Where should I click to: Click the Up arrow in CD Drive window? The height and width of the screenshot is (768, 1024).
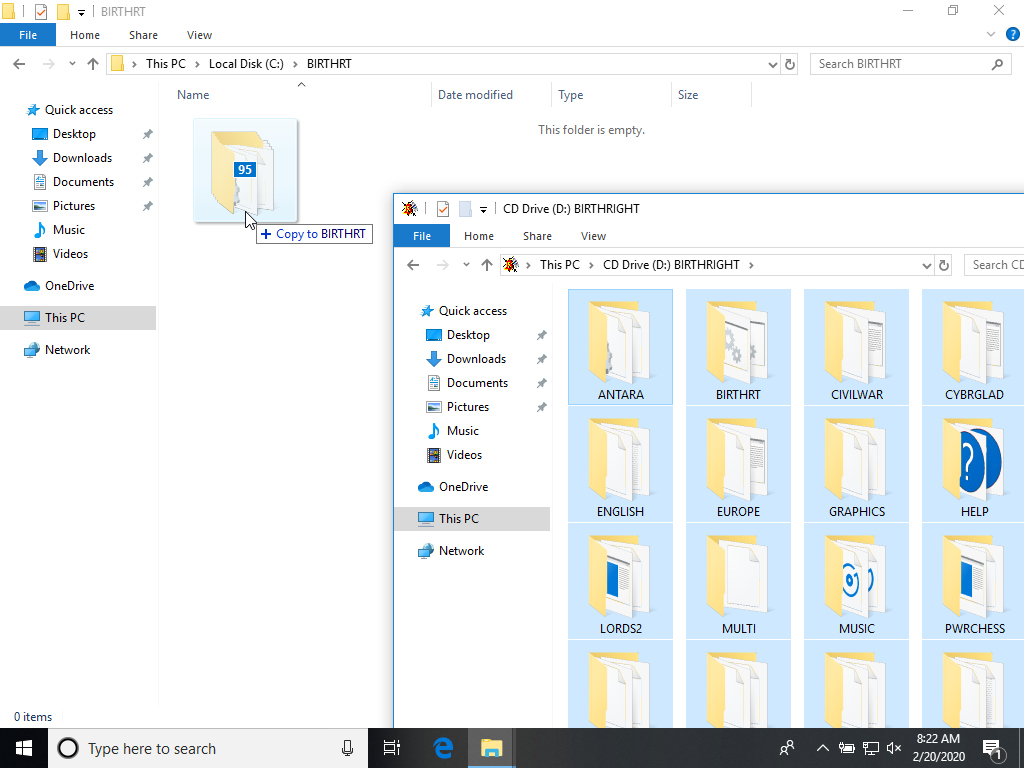click(487, 265)
